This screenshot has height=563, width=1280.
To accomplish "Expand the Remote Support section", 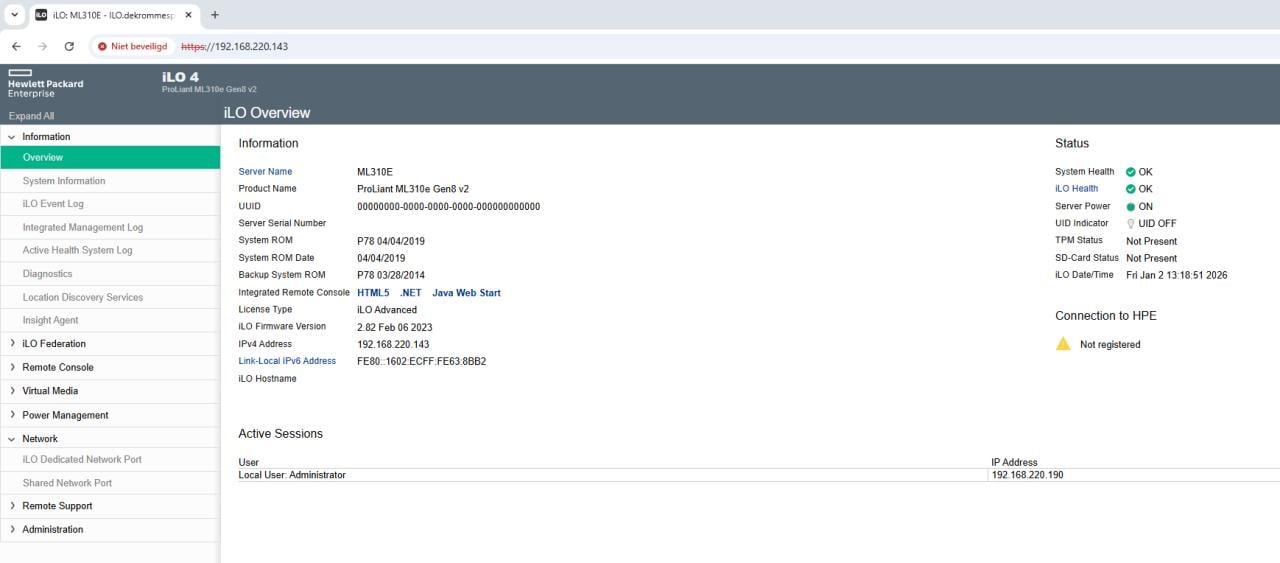I will coord(12,506).
